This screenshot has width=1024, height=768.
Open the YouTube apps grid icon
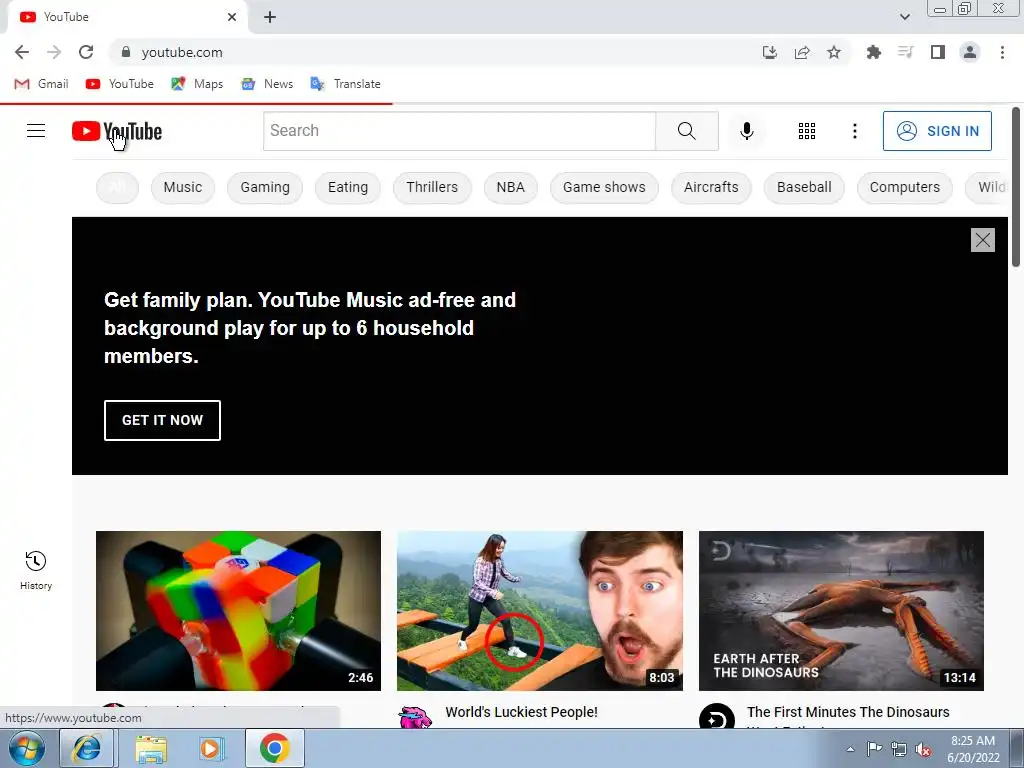[x=807, y=131]
